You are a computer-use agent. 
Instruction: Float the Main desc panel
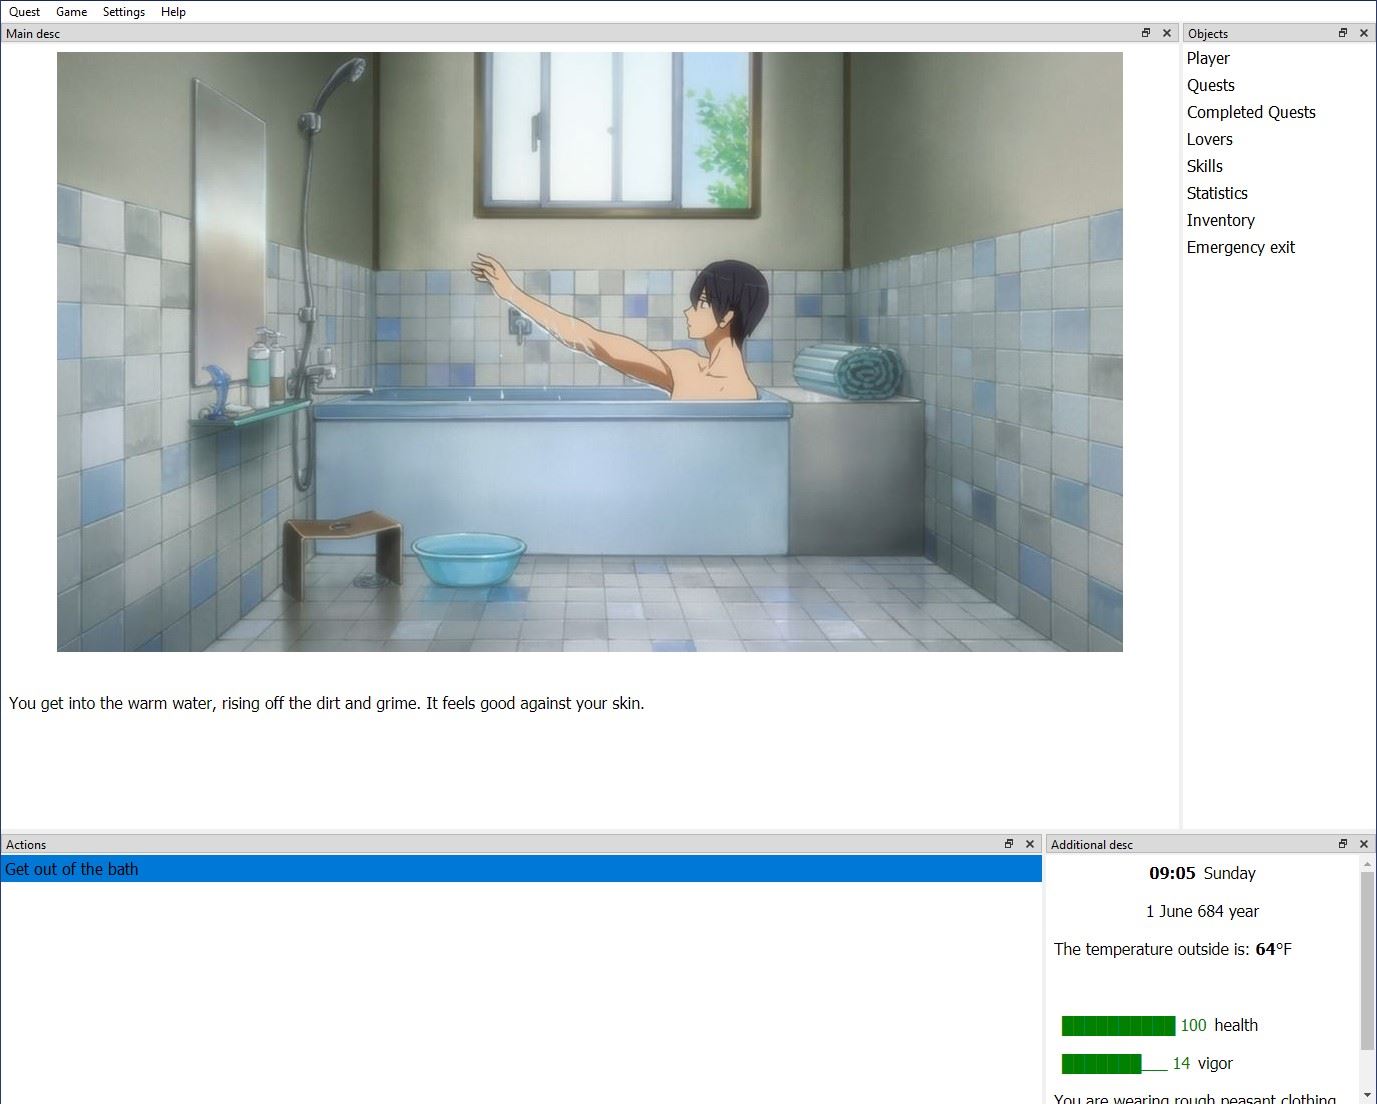coord(1146,33)
